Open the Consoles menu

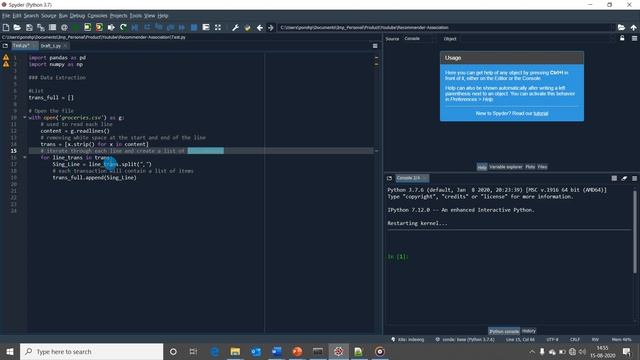click(x=97, y=16)
